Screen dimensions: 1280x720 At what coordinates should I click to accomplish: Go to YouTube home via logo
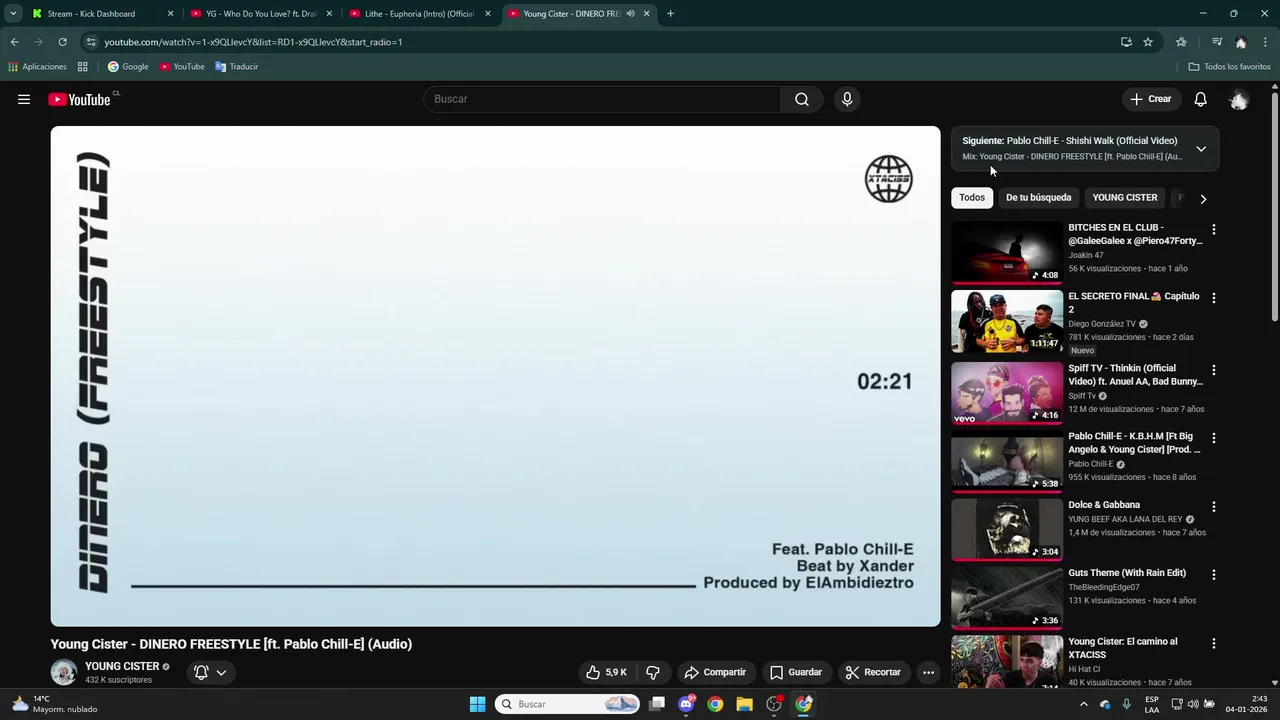point(79,99)
